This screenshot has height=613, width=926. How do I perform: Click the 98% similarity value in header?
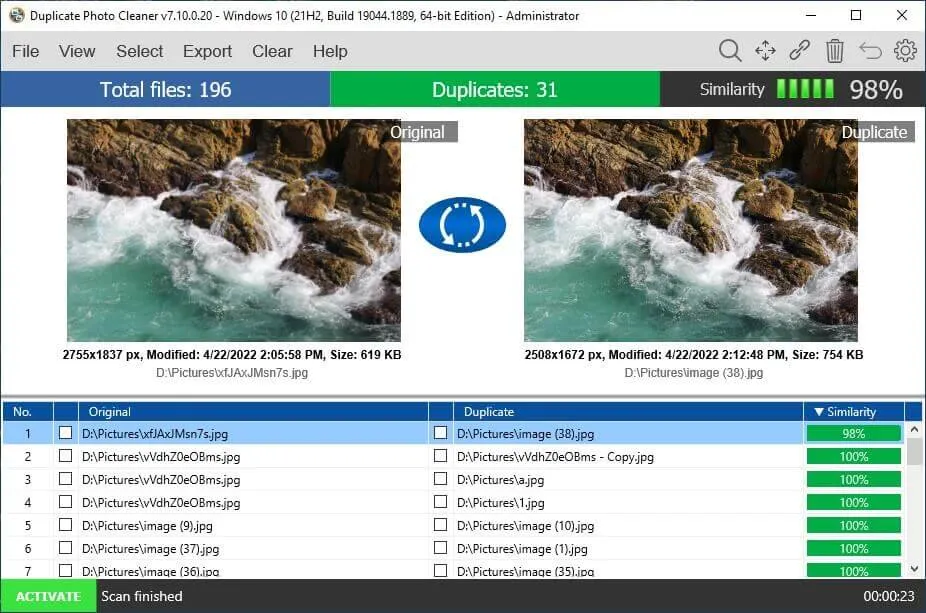[876, 90]
